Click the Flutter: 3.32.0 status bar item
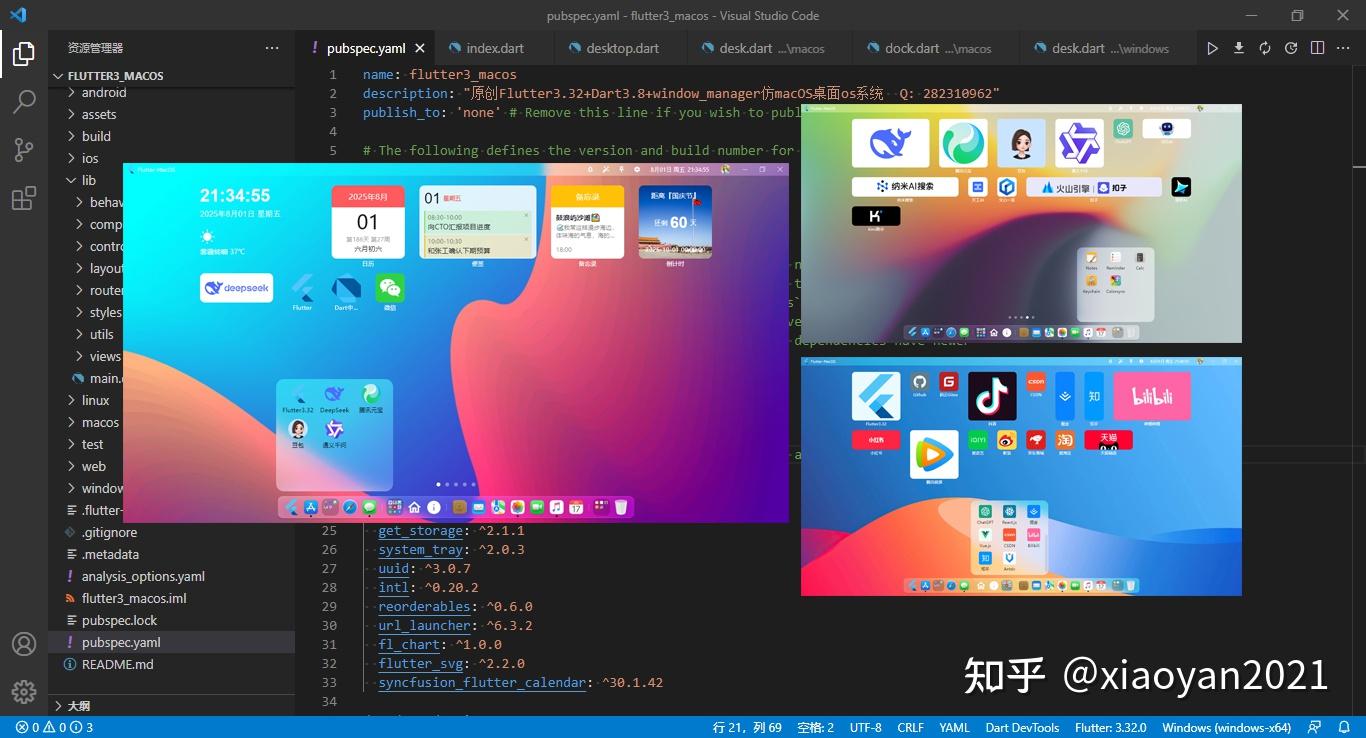Screen dimensions: 1366x738 point(1112,728)
